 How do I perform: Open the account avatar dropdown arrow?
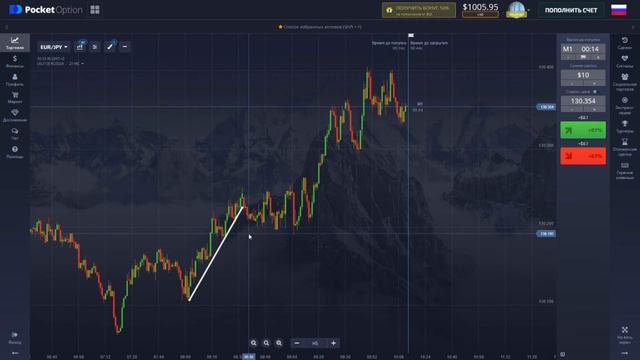pos(529,10)
